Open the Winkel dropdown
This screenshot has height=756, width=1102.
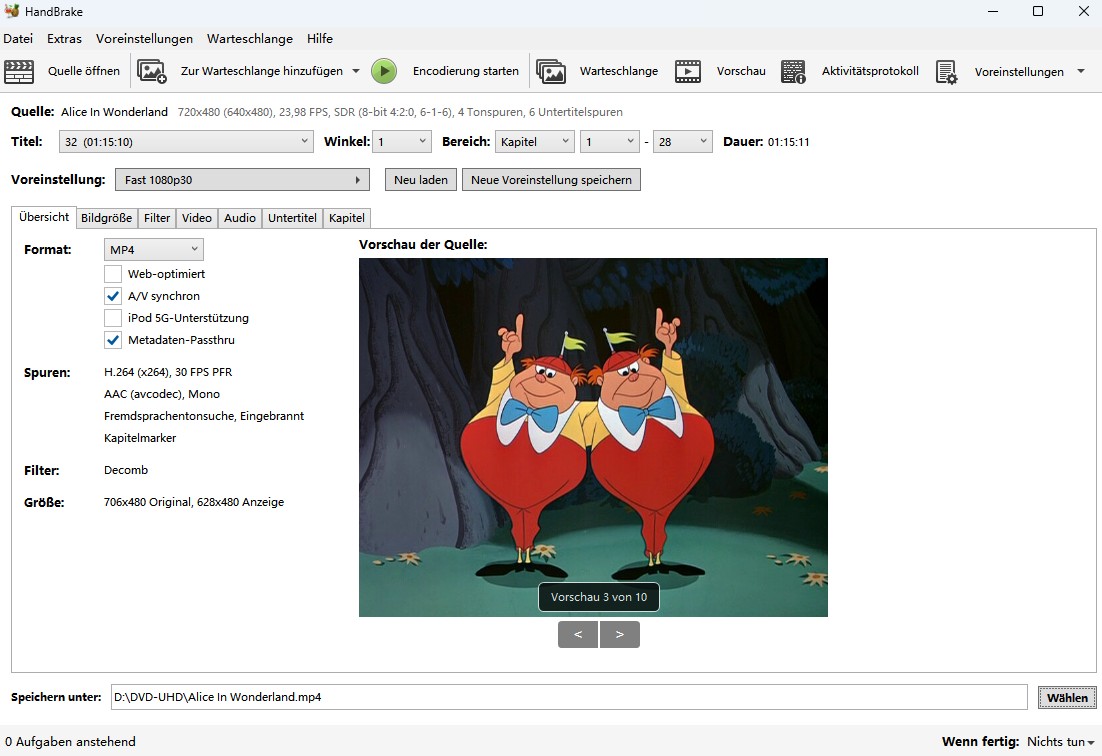[401, 142]
